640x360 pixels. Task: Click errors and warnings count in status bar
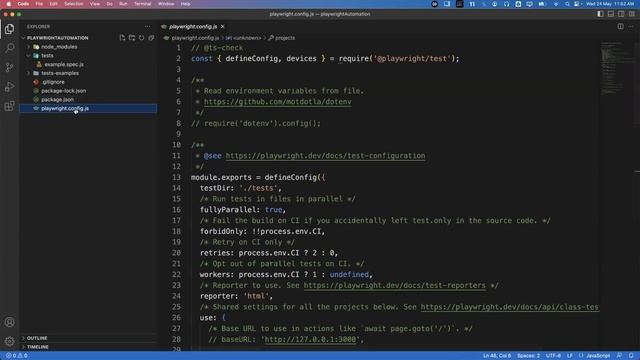point(17,356)
